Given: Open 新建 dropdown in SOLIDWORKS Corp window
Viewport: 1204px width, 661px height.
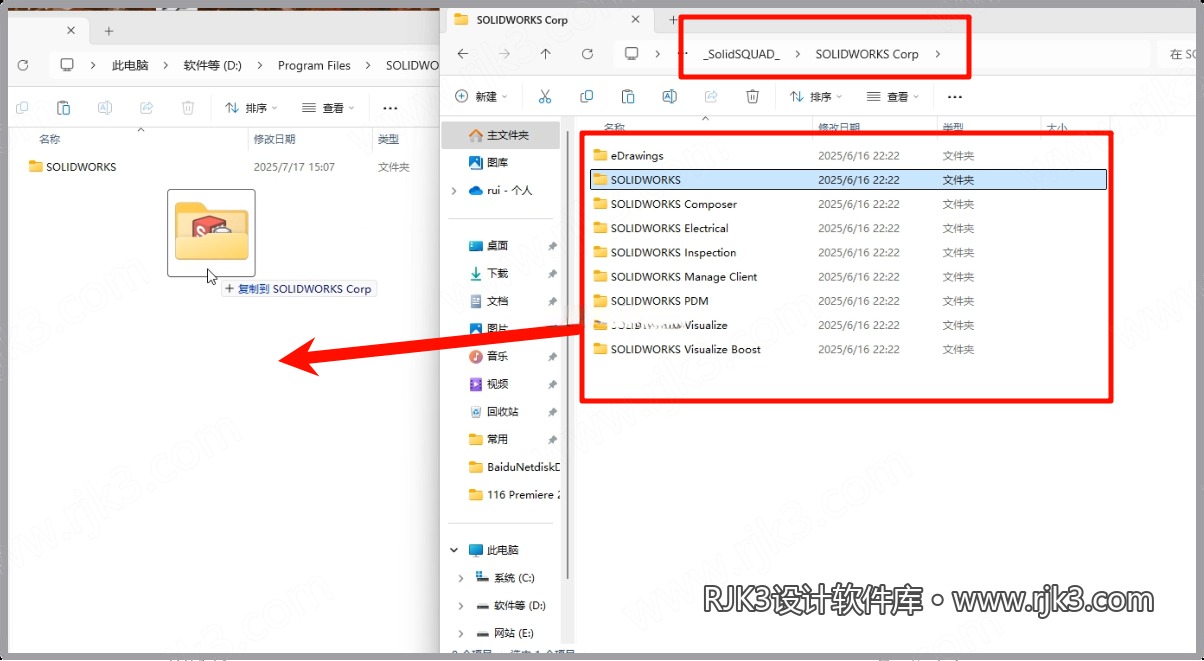Looking at the screenshot, I should click(481, 97).
